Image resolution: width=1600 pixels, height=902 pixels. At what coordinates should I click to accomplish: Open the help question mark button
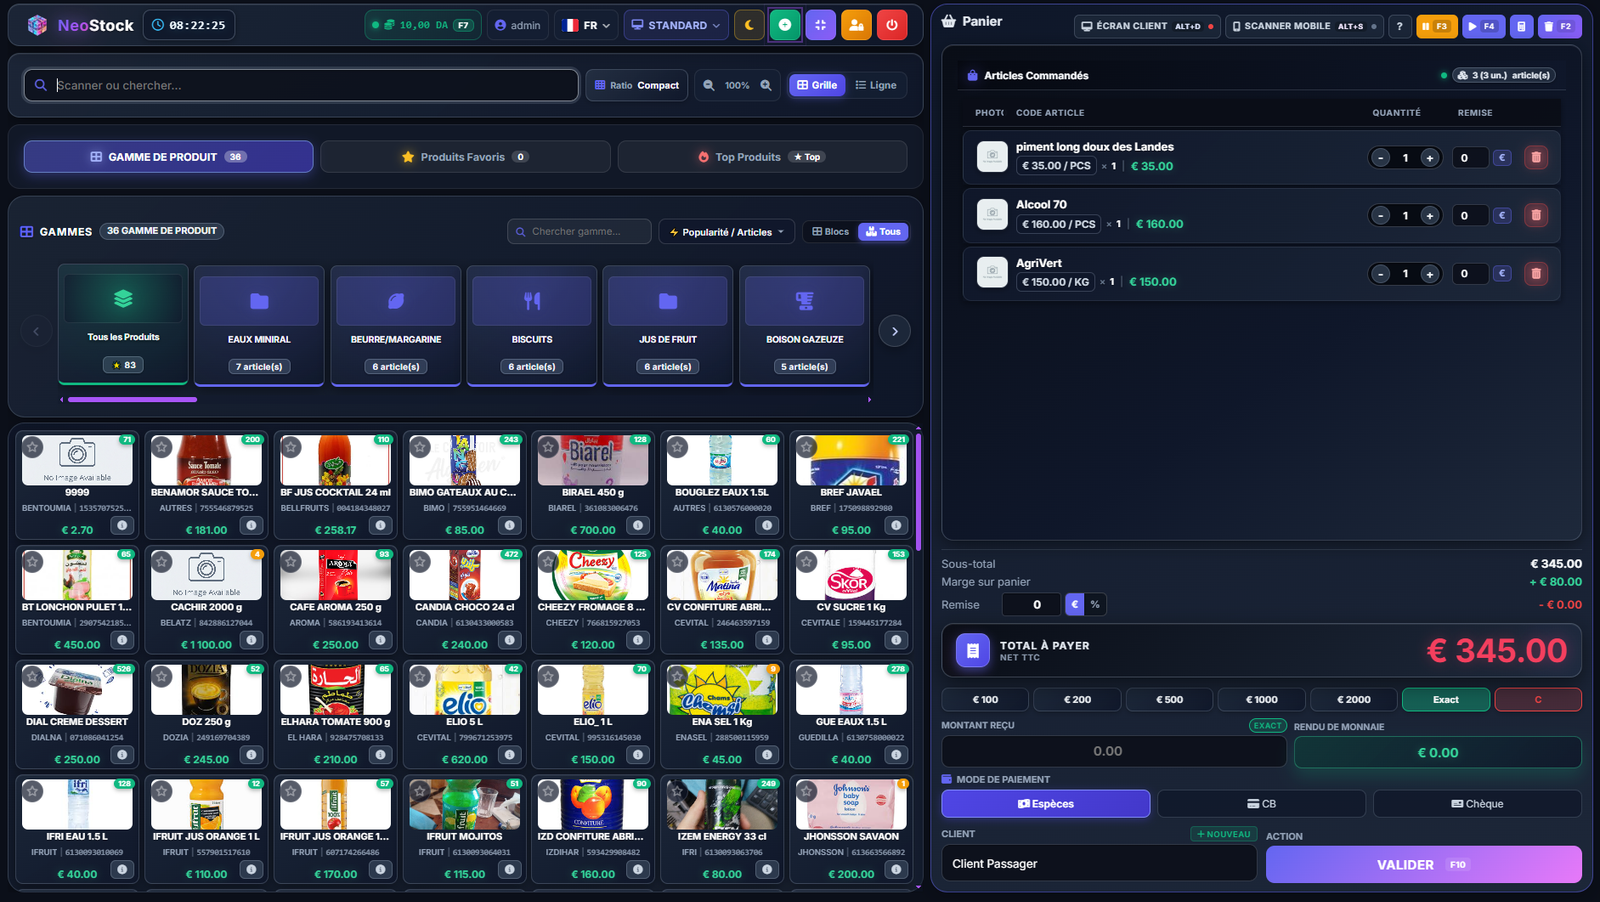[x=1399, y=26]
